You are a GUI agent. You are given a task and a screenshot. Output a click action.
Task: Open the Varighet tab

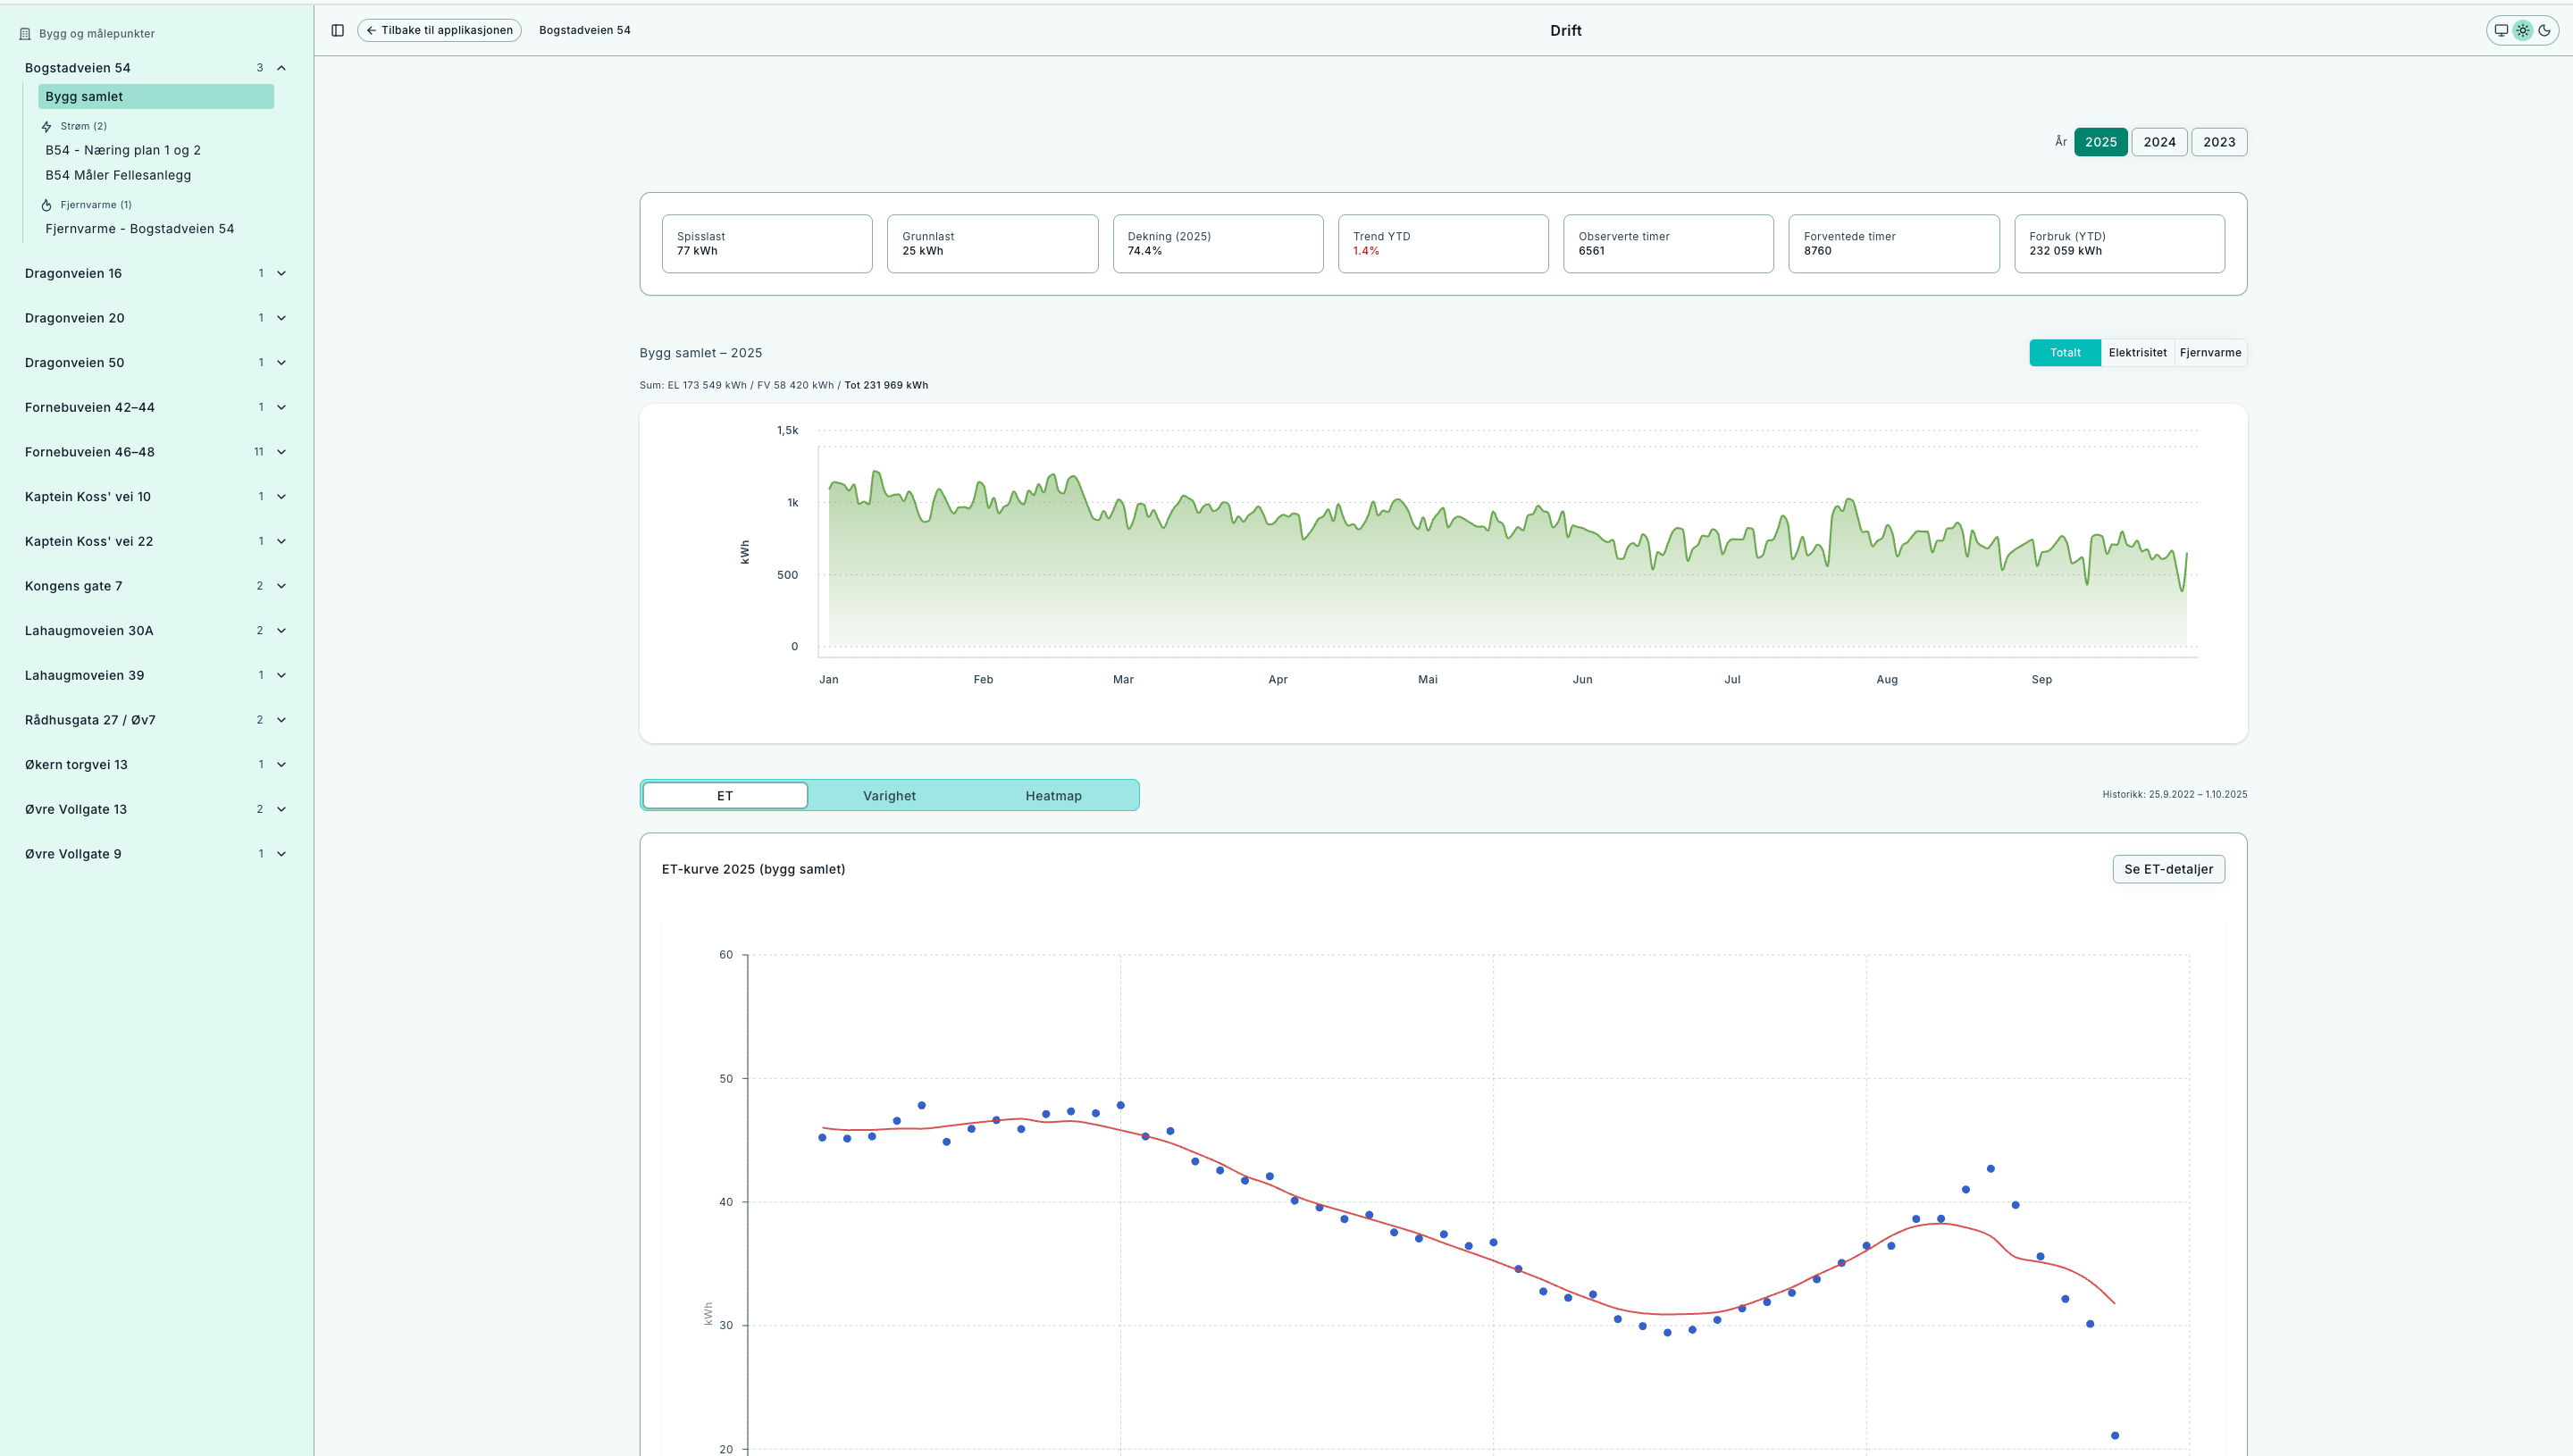pyautogui.click(x=889, y=796)
